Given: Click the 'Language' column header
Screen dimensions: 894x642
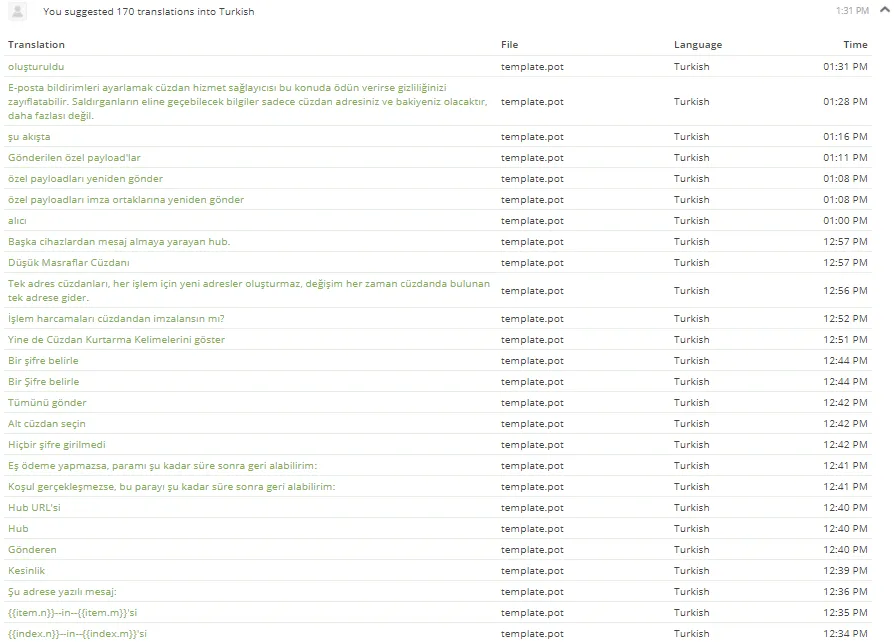Looking at the screenshot, I should click(698, 45).
